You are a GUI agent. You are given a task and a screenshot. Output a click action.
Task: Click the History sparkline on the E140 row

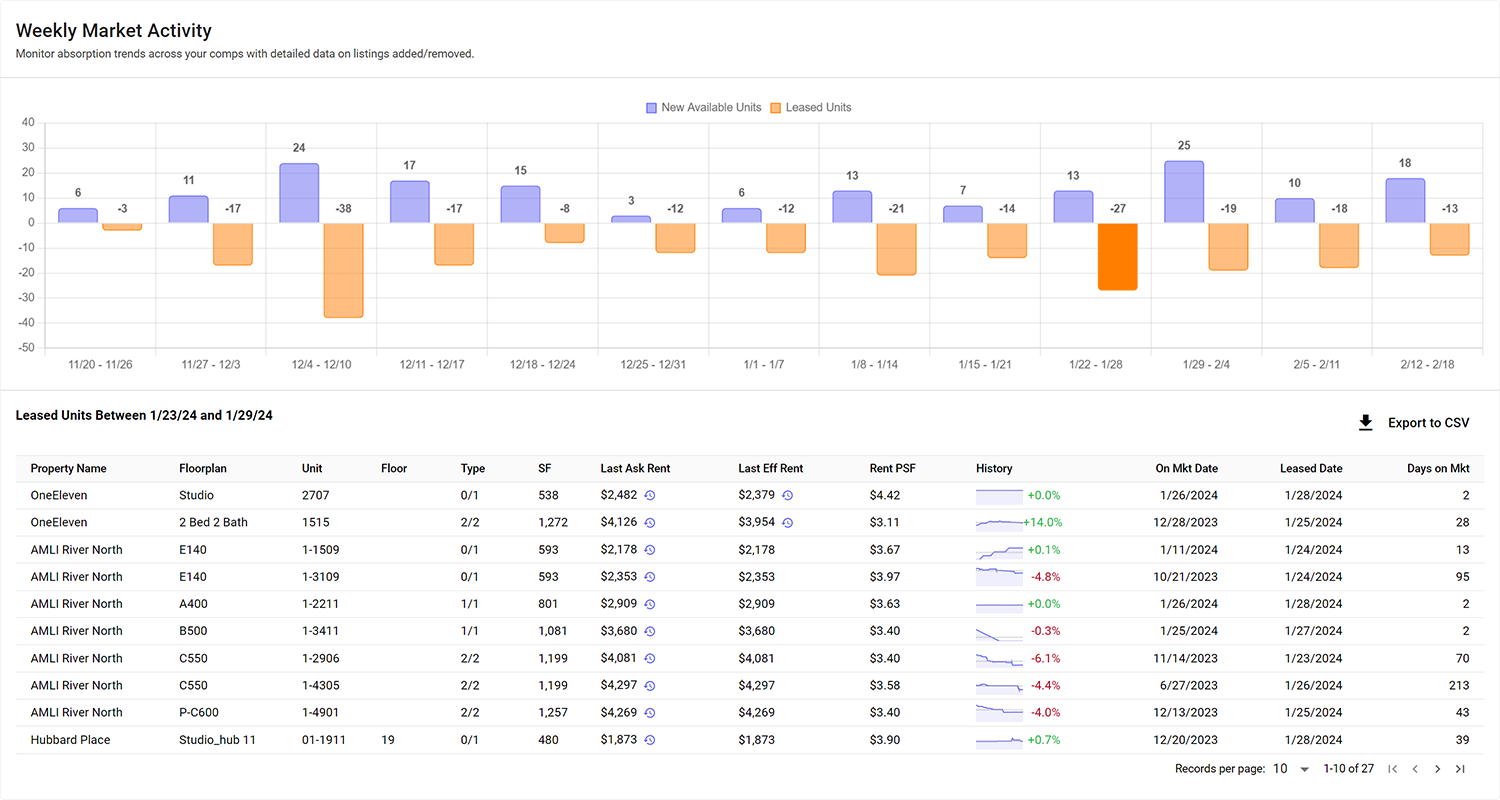[x=999, y=549]
